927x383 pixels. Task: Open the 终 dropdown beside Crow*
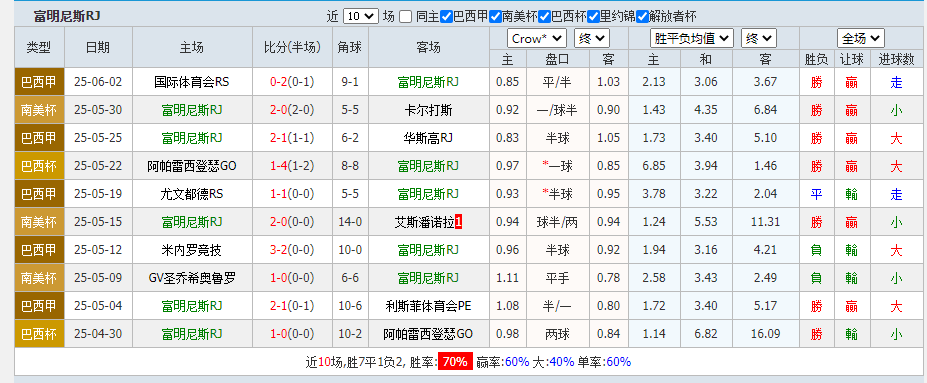tap(591, 39)
